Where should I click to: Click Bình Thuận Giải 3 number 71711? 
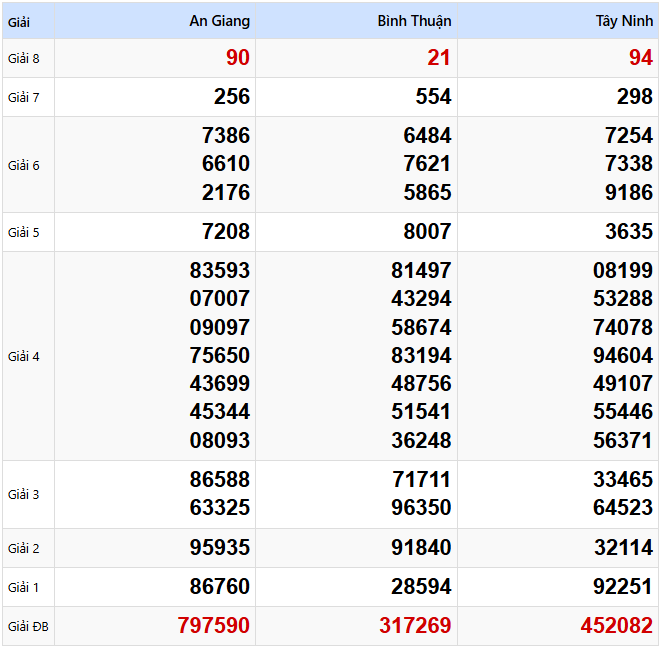click(x=421, y=480)
